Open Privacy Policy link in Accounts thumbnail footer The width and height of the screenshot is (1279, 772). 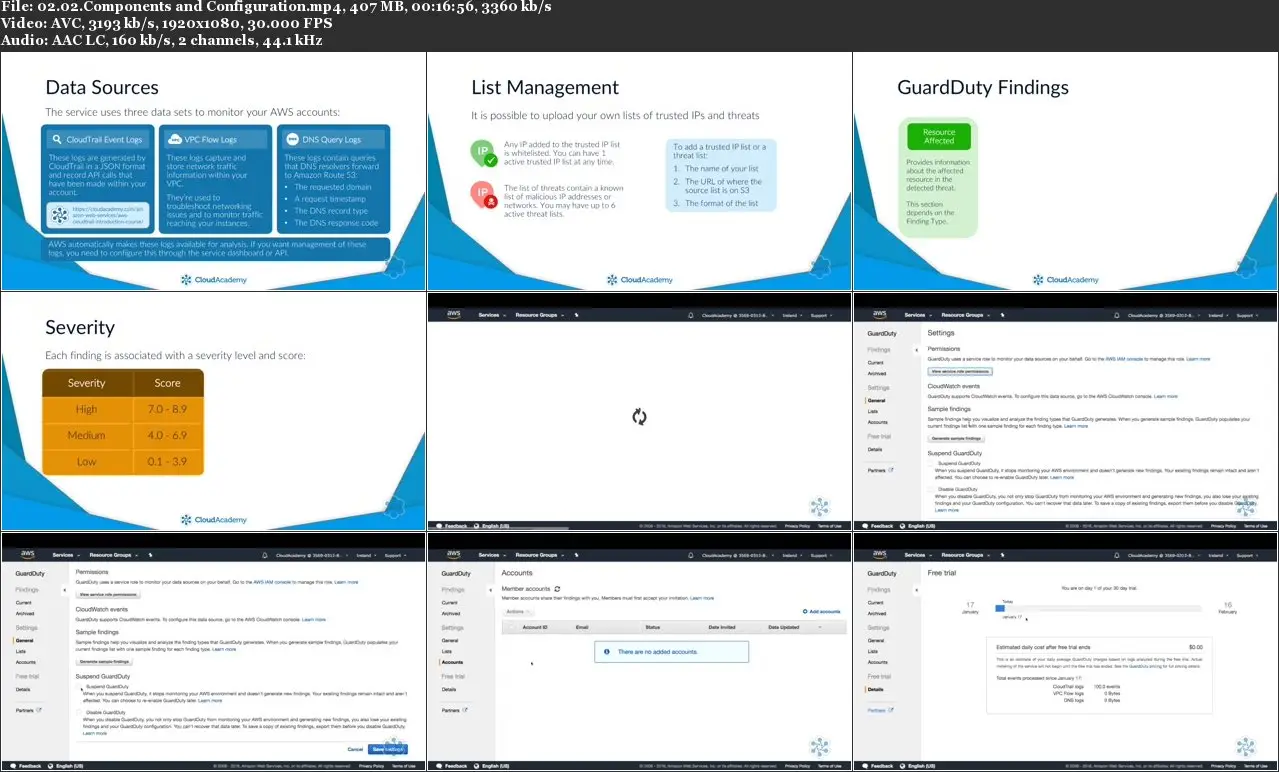[x=797, y=766]
